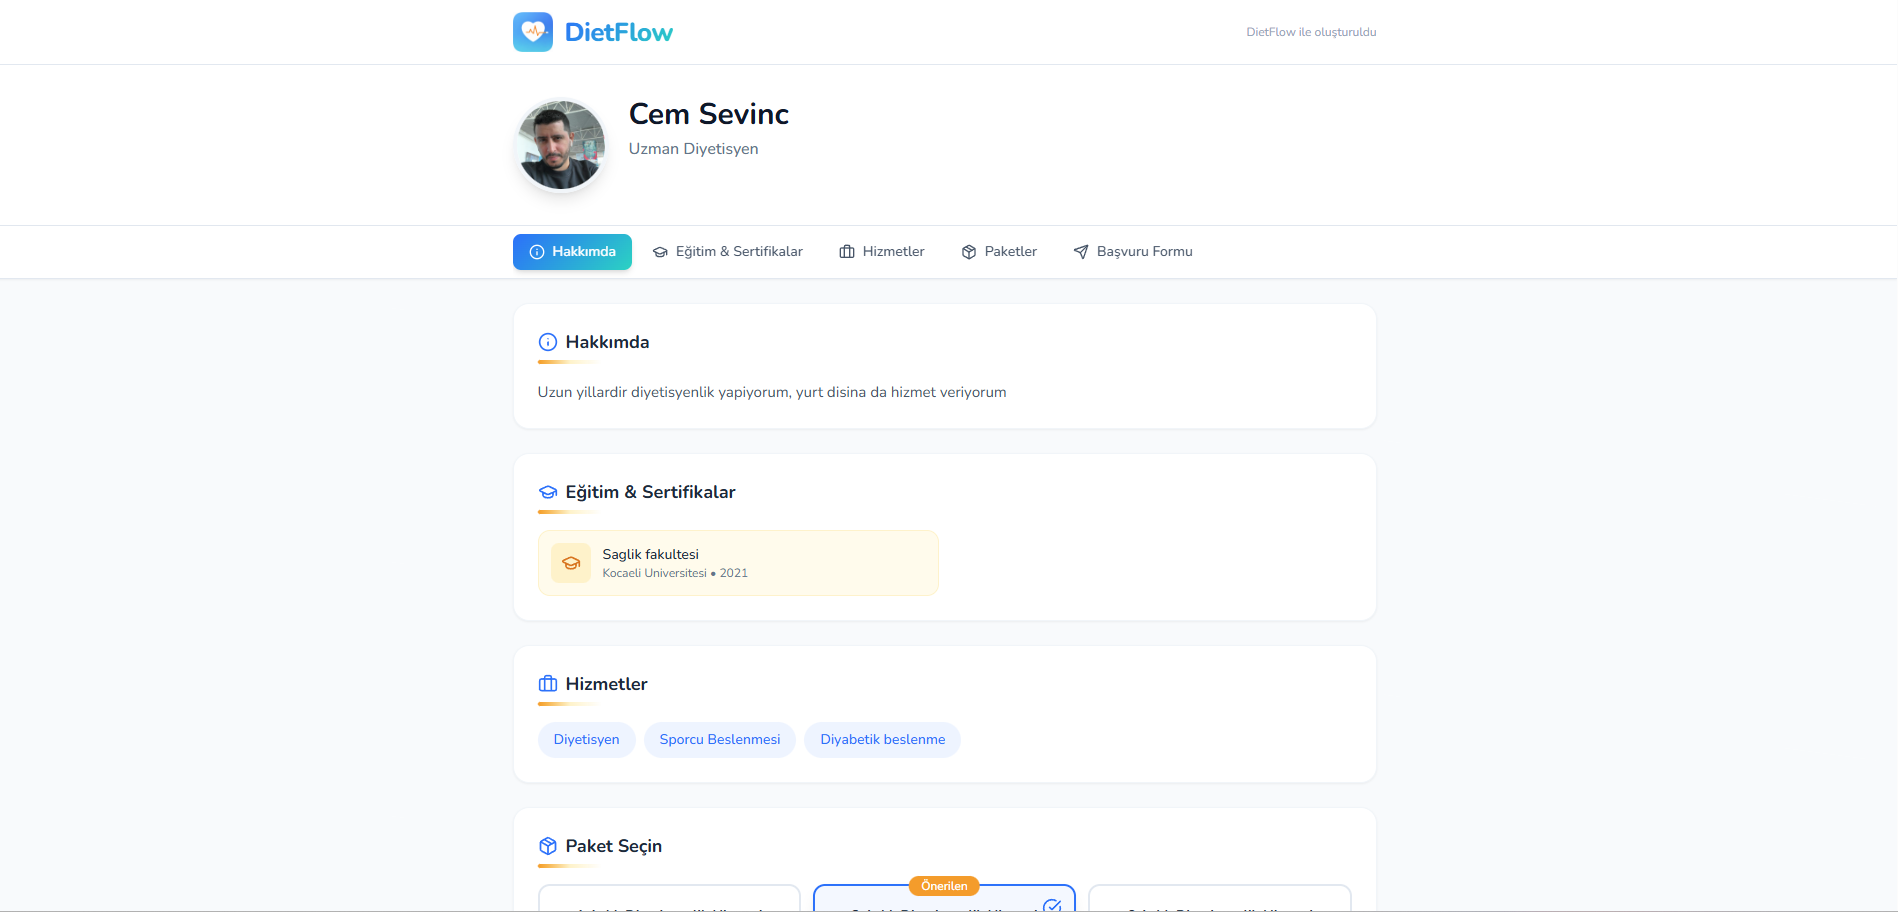The height and width of the screenshot is (912, 1898).
Task: Click the orange graduation cap on Saglik fakultesi card
Action: tap(571, 563)
